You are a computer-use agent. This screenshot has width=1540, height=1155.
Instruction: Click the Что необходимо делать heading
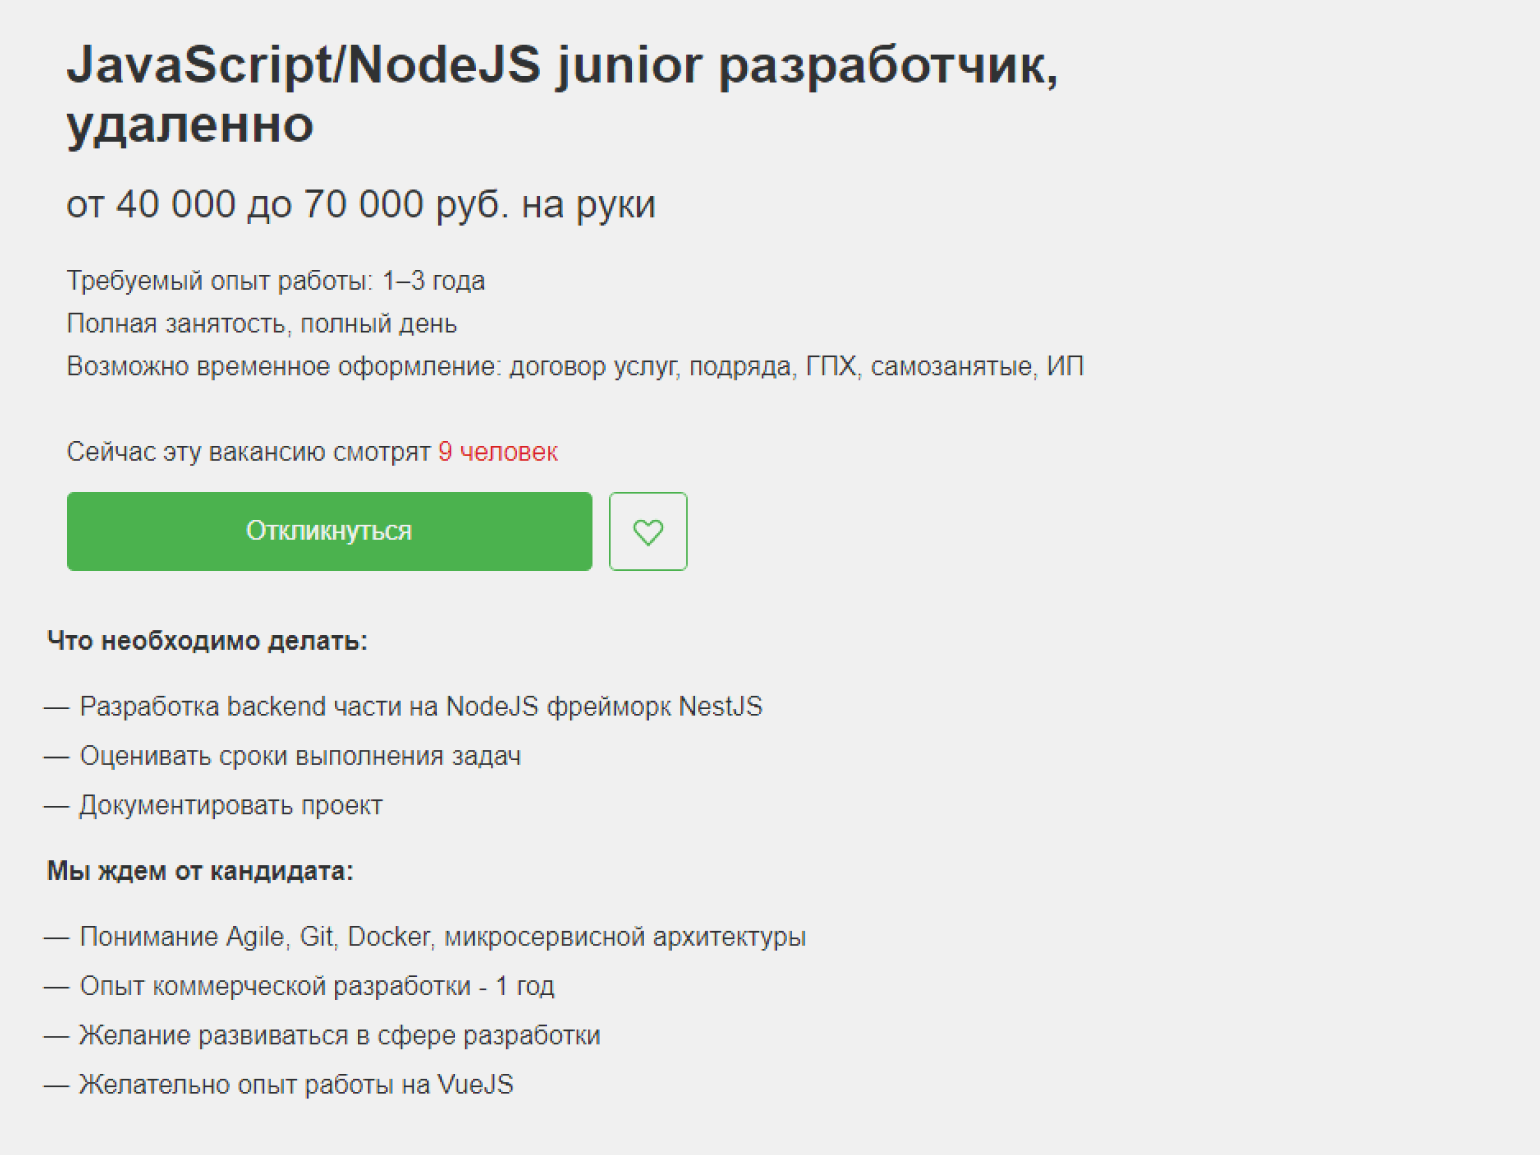pyautogui.click(x=207, y=641)
